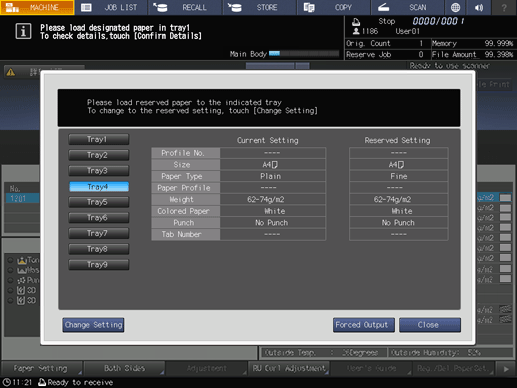This screenshot has height=388, width=517.
Task: Open the STORE tab
Action: pos(260,7)
